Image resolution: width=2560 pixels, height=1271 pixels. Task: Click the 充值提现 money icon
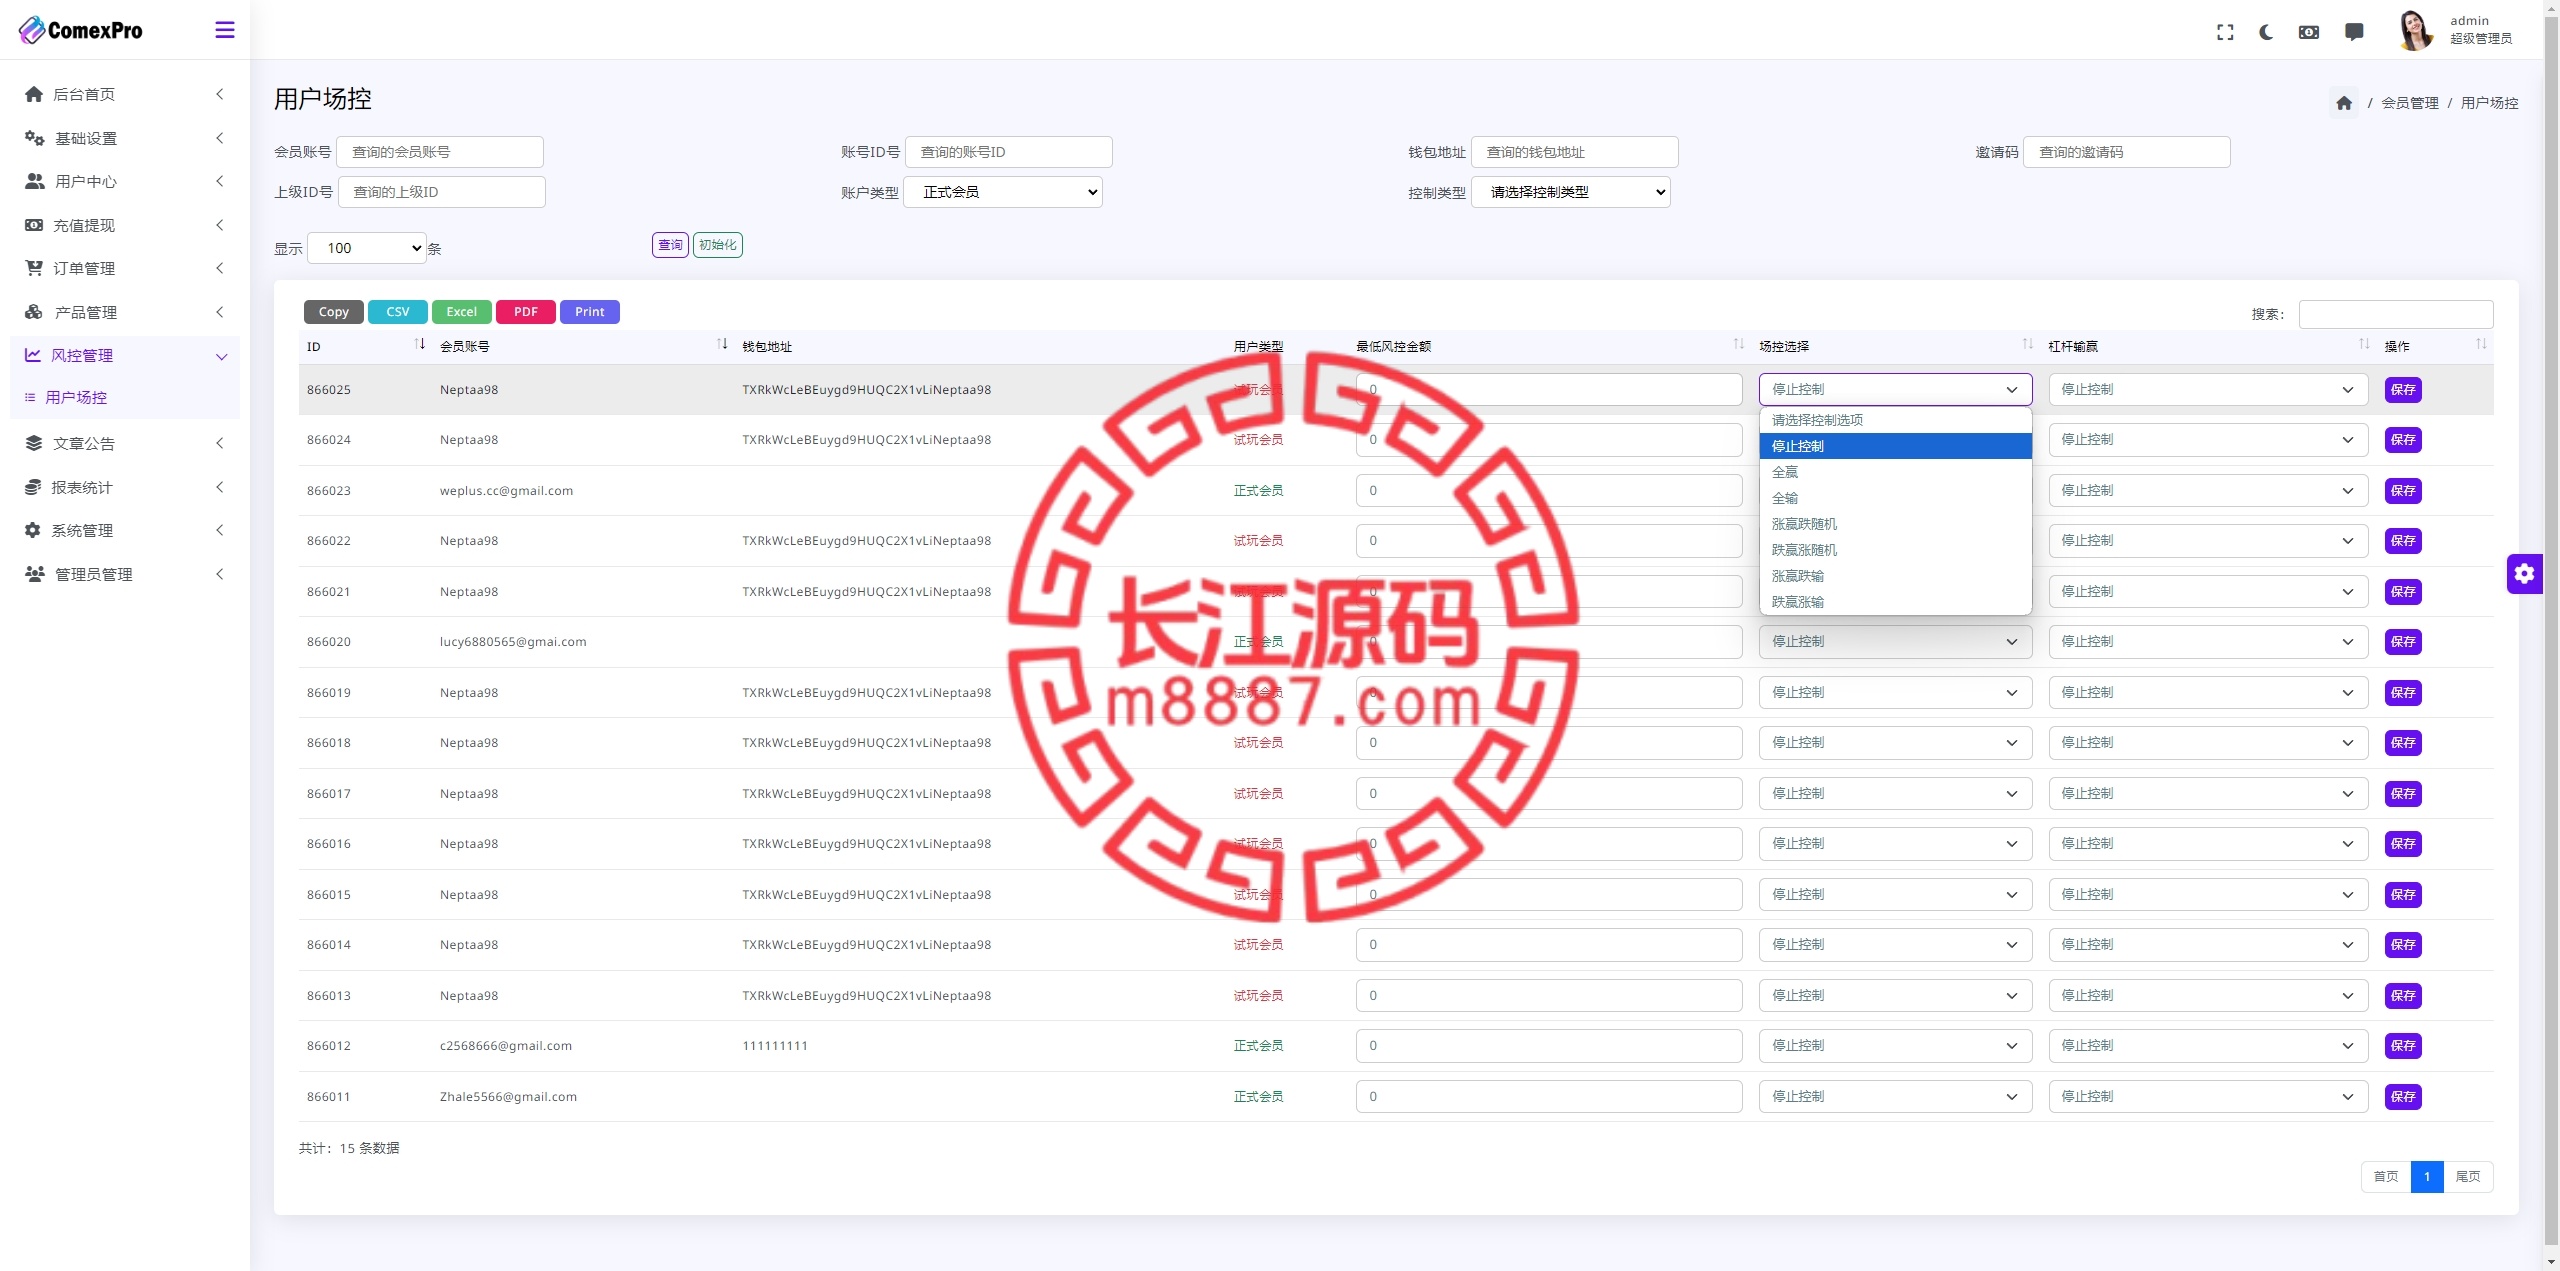[34, 225]
